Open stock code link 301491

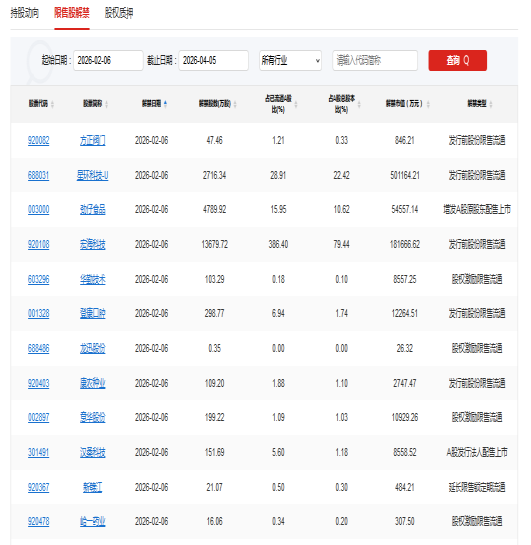point(39,452)
